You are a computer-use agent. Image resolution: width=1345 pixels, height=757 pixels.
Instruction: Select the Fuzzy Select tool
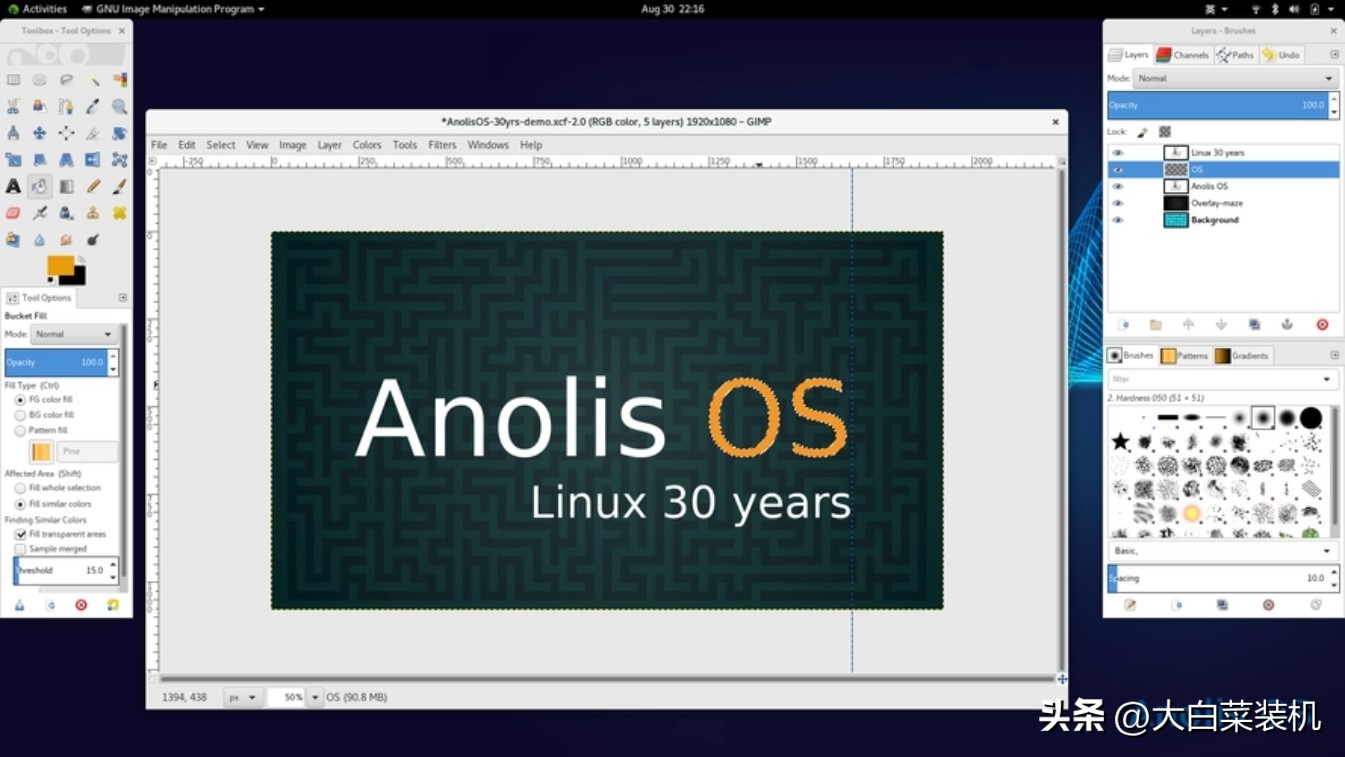coord(94,81)
